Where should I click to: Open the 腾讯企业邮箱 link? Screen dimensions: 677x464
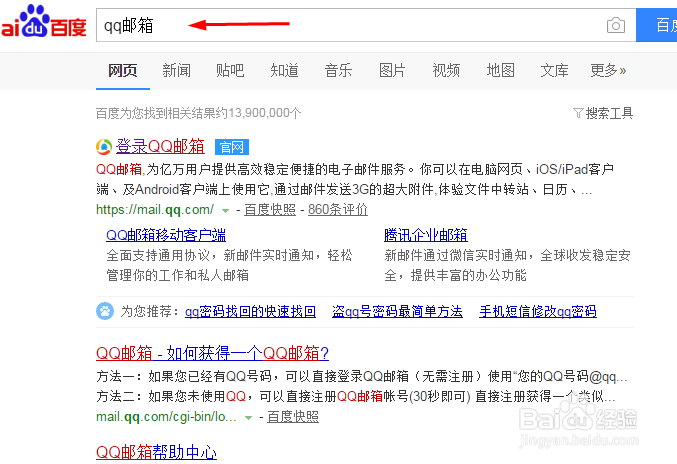pos(426,235)
